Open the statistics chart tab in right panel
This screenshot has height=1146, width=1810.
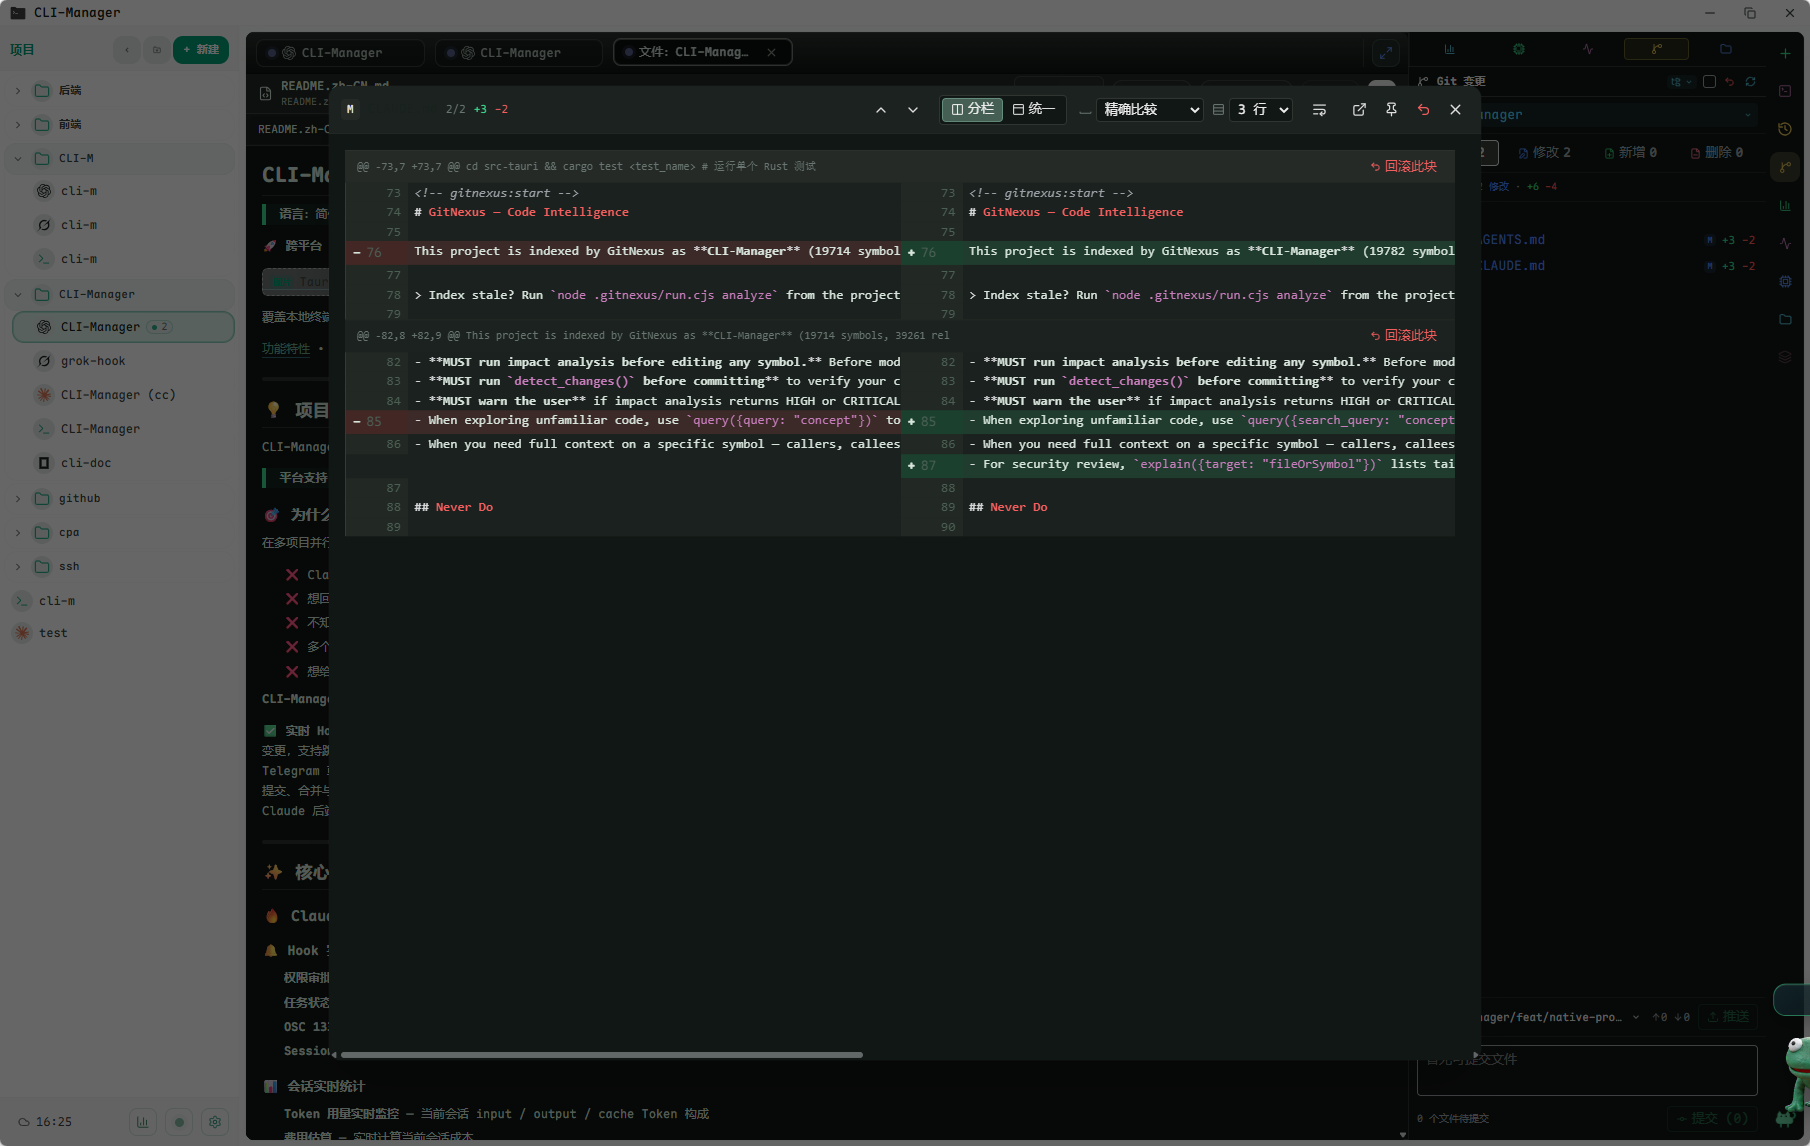click(x=1449, y=49)
